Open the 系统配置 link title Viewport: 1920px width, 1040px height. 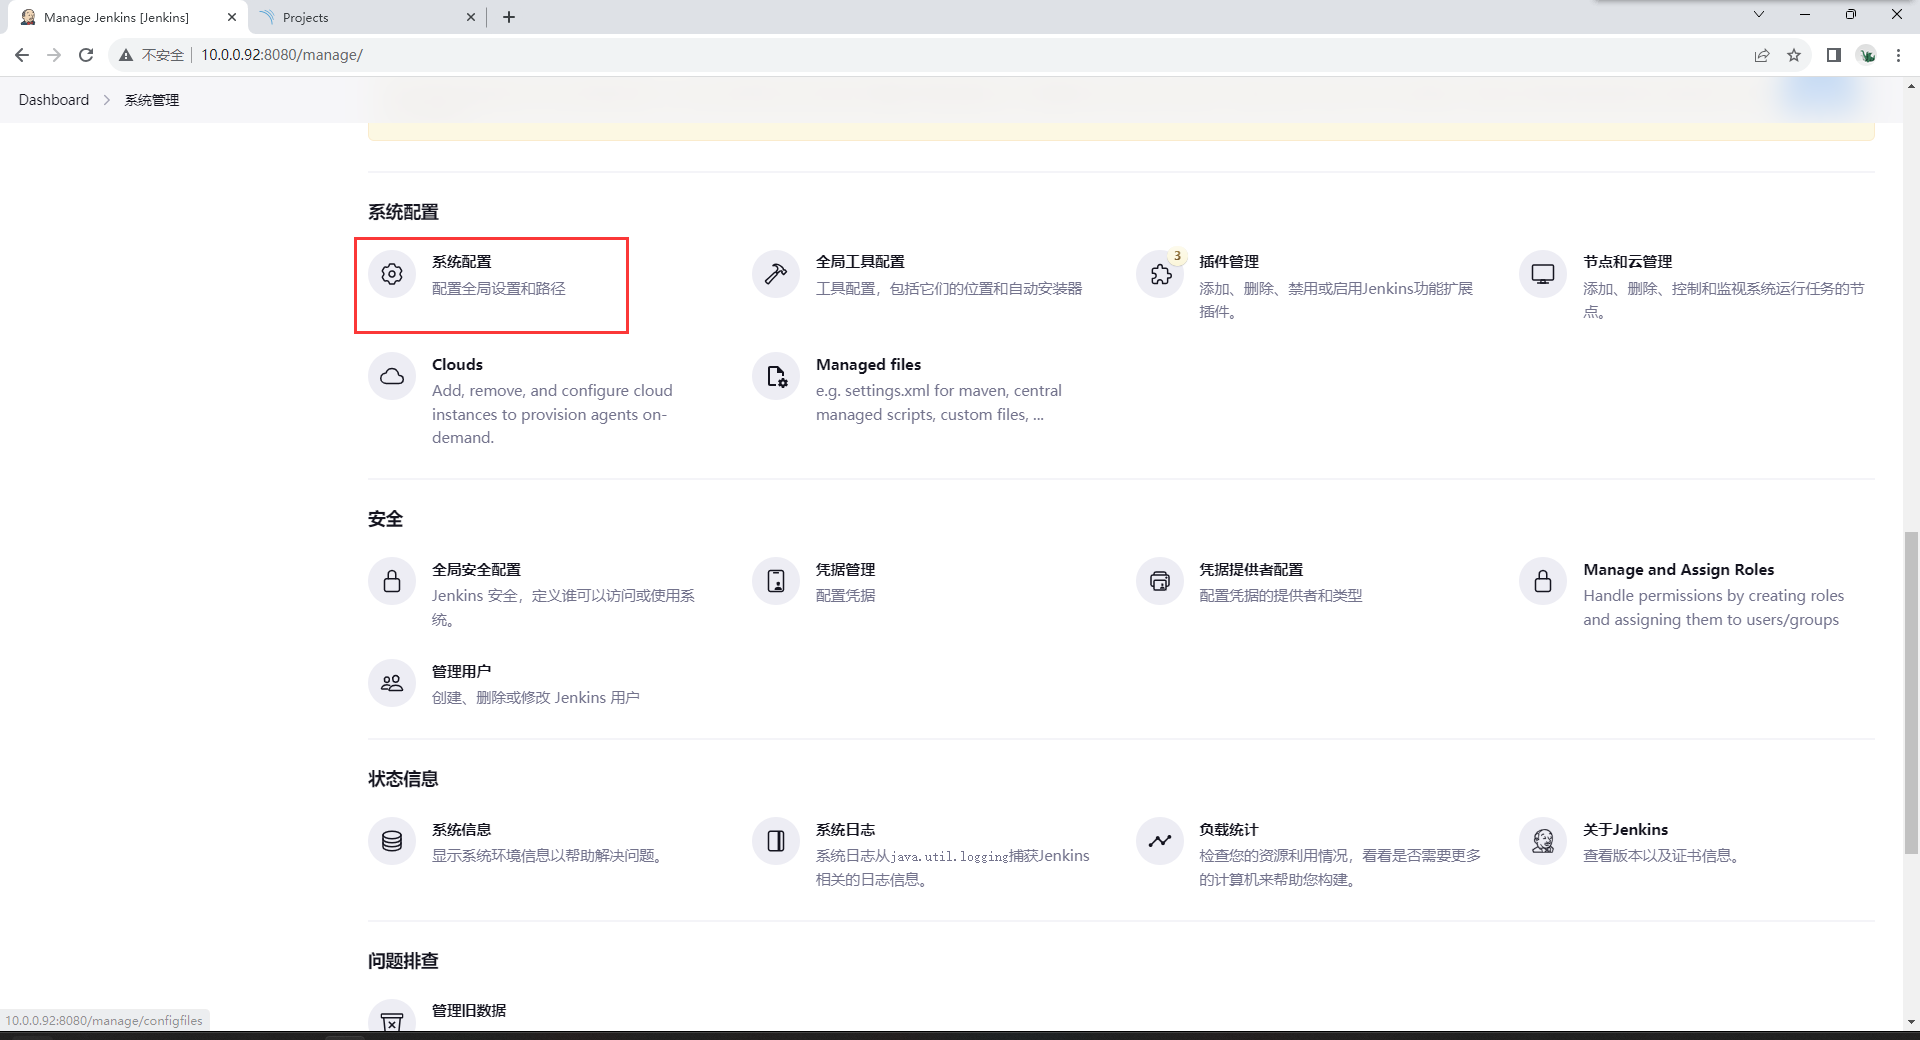(462, 262)
